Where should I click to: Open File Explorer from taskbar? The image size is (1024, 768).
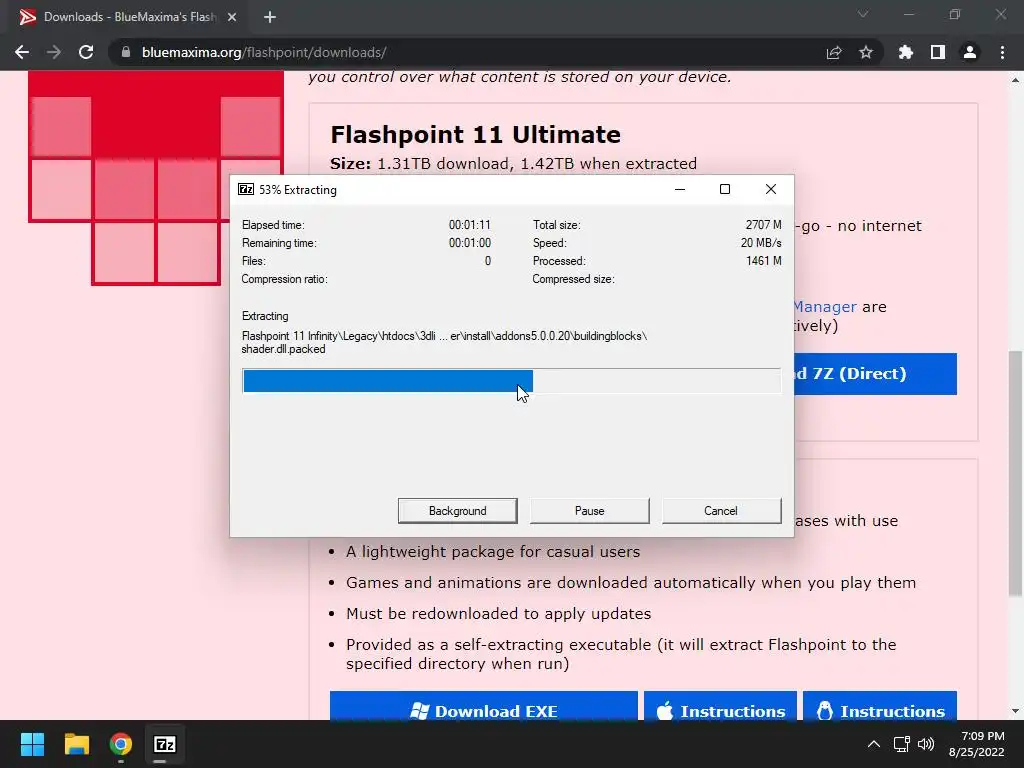[x=76, y=744]
